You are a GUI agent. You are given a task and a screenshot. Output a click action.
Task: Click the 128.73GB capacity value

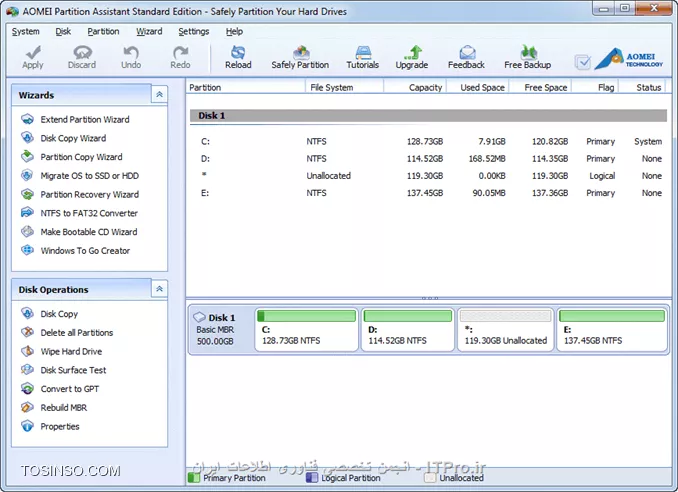(x=425, y=141)
